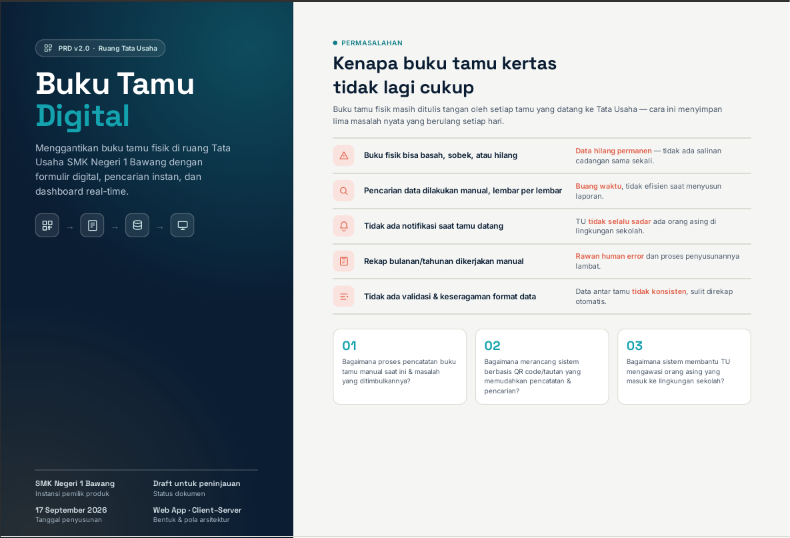Select card 01 about proses pencatatan buku tamu
Image resolution: width=790 pixels, height=538 pixels.
(x=400, y=367)
